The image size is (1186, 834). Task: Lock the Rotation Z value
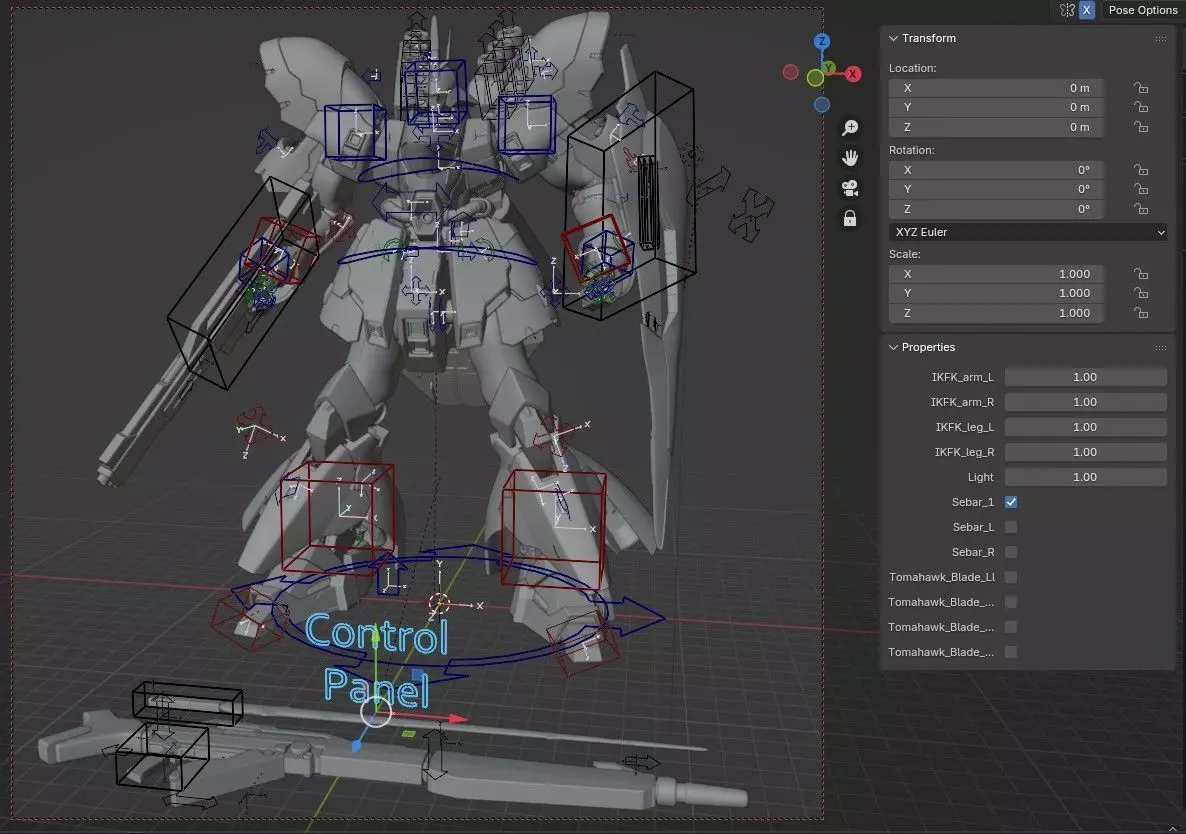pyautogui.click(x=1141, y=209)
